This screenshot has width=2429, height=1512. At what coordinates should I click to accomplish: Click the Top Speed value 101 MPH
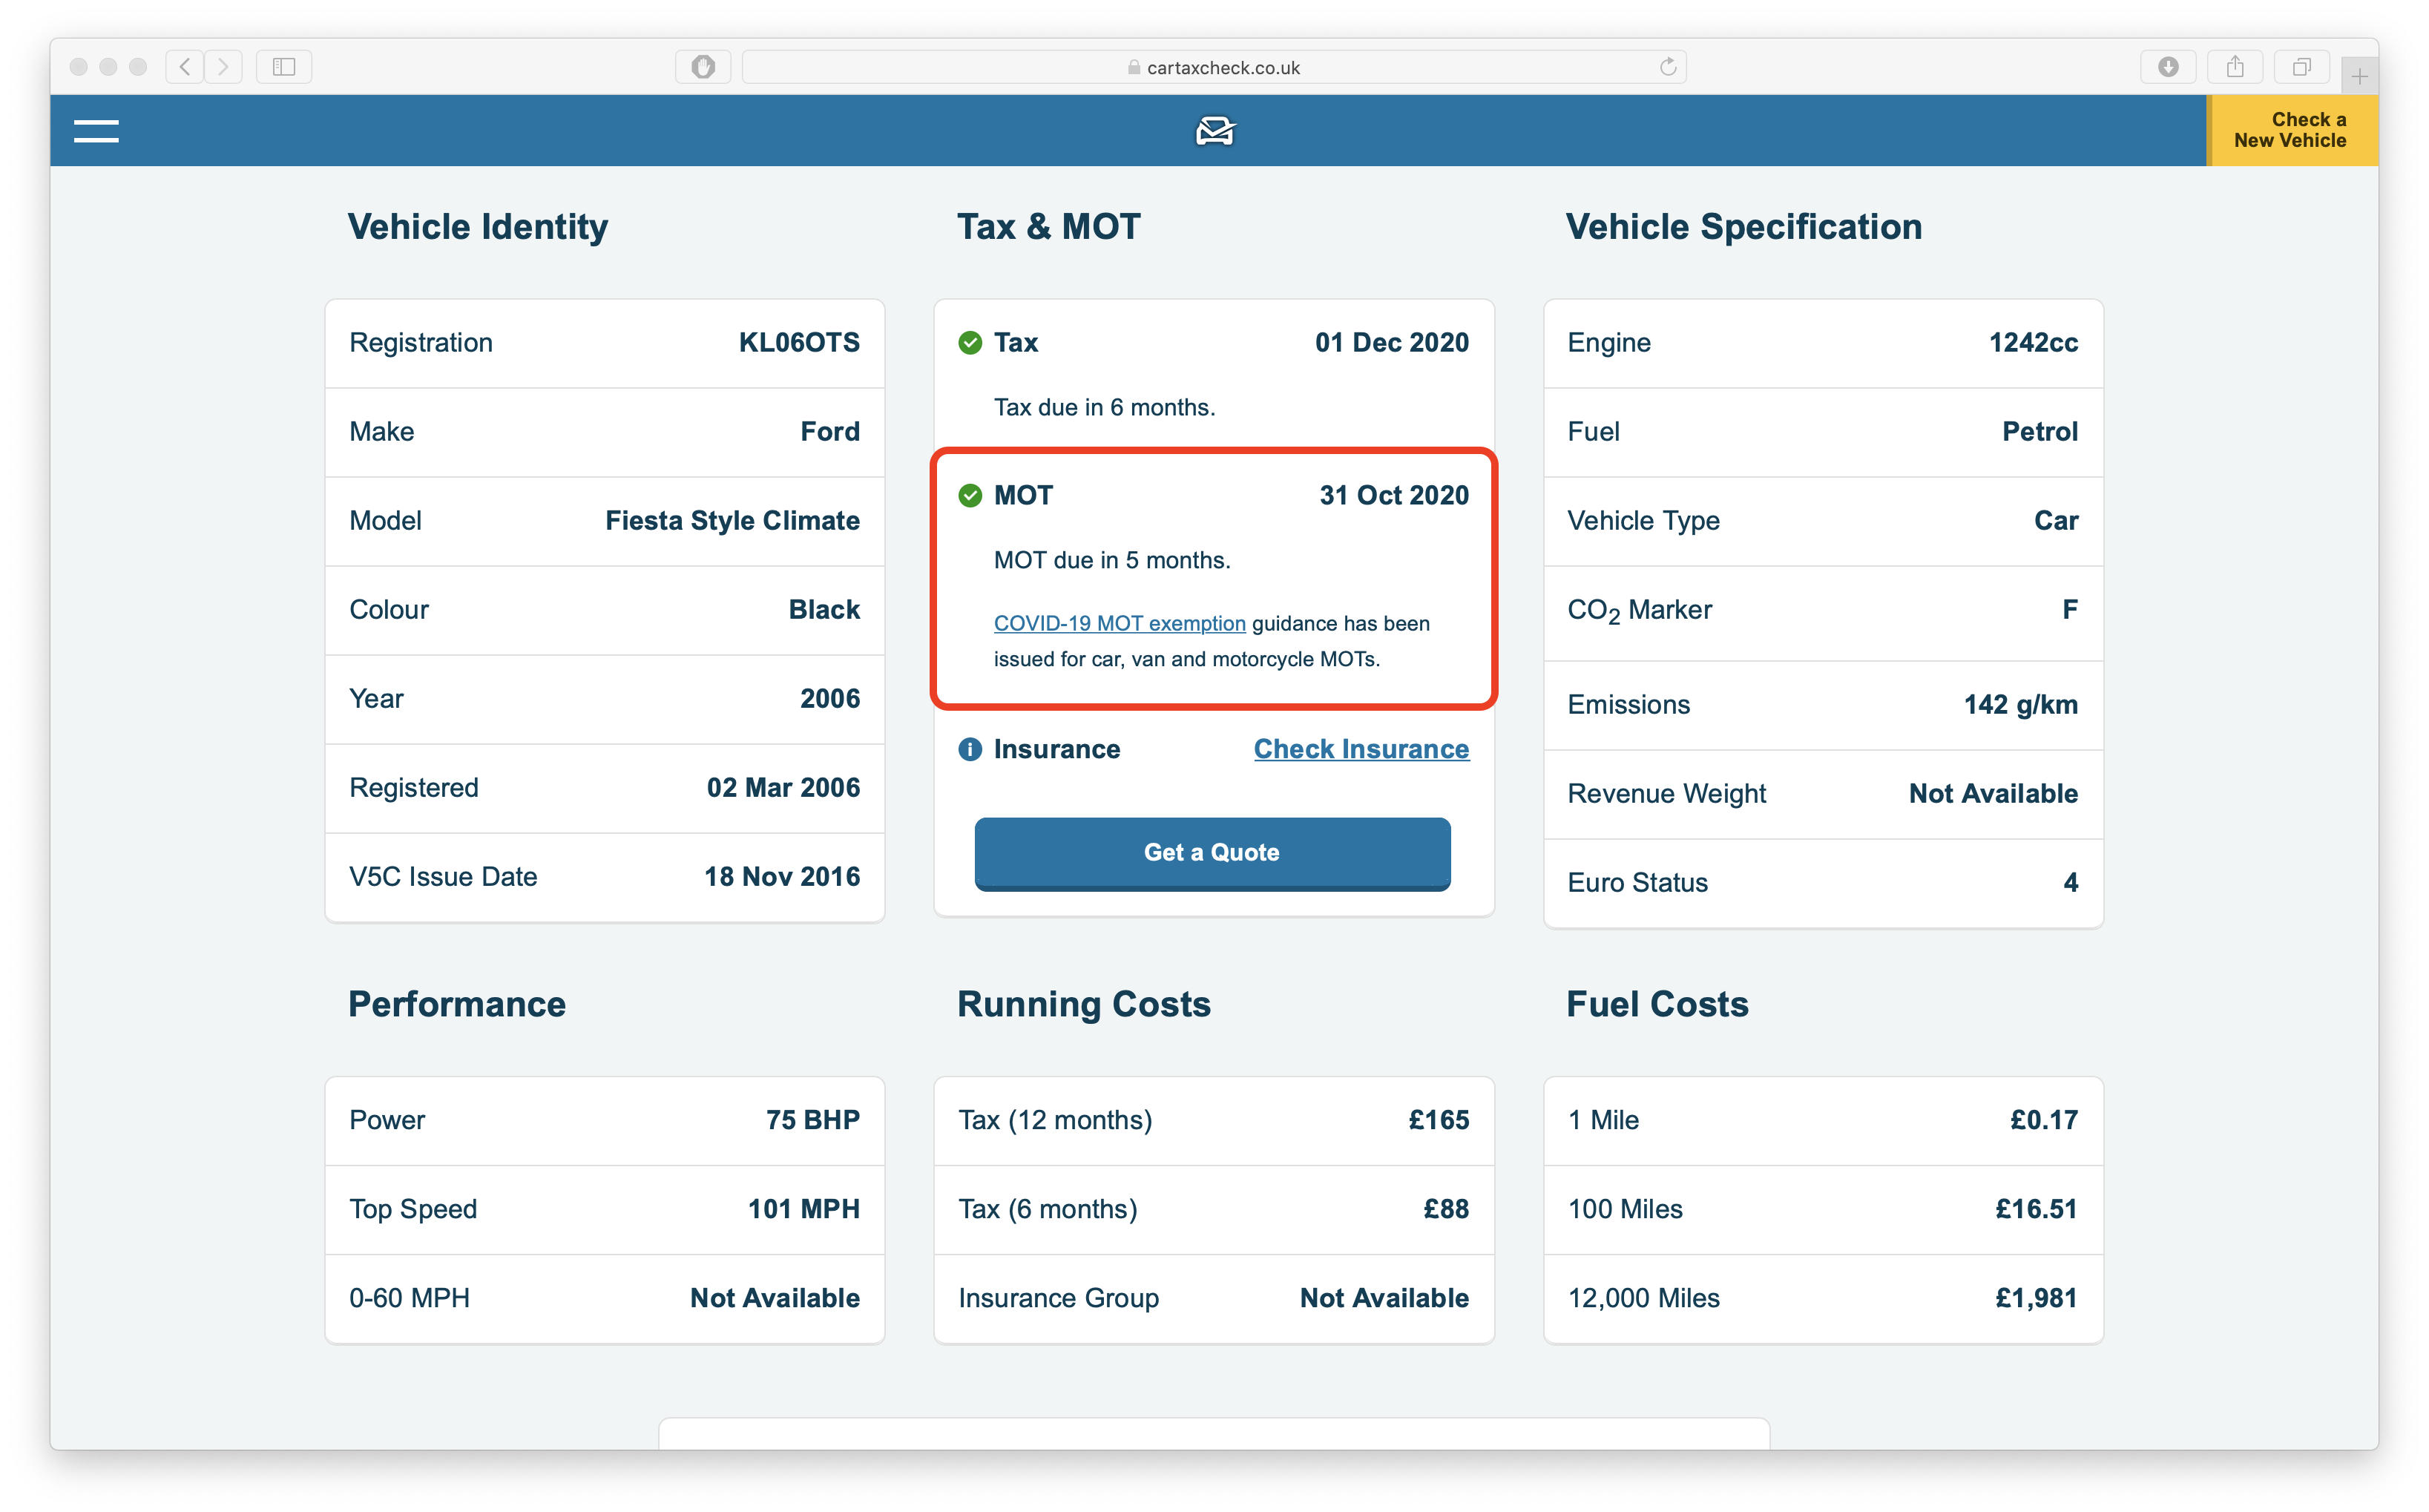click(804, 1209)
